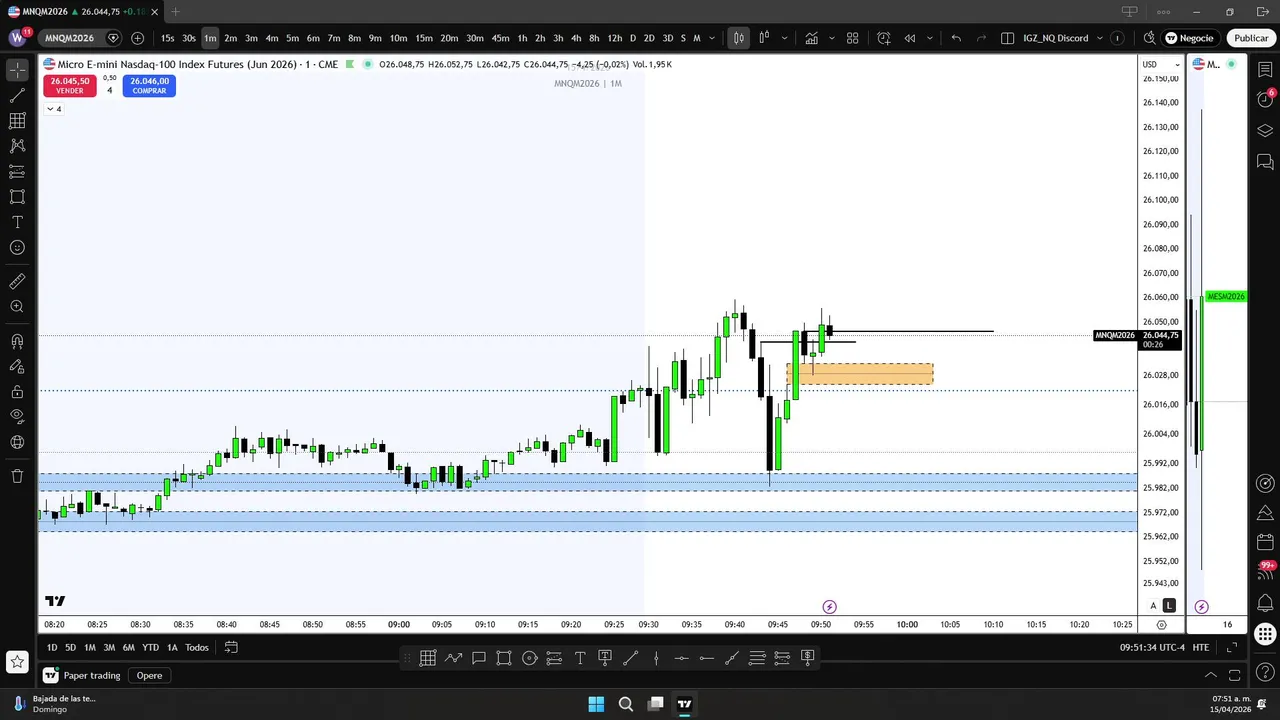Select the 45m timeframe
Image resolution: width=1280 pixels, height=720 pixels.
pyautogui.click(x=500, y=38)
